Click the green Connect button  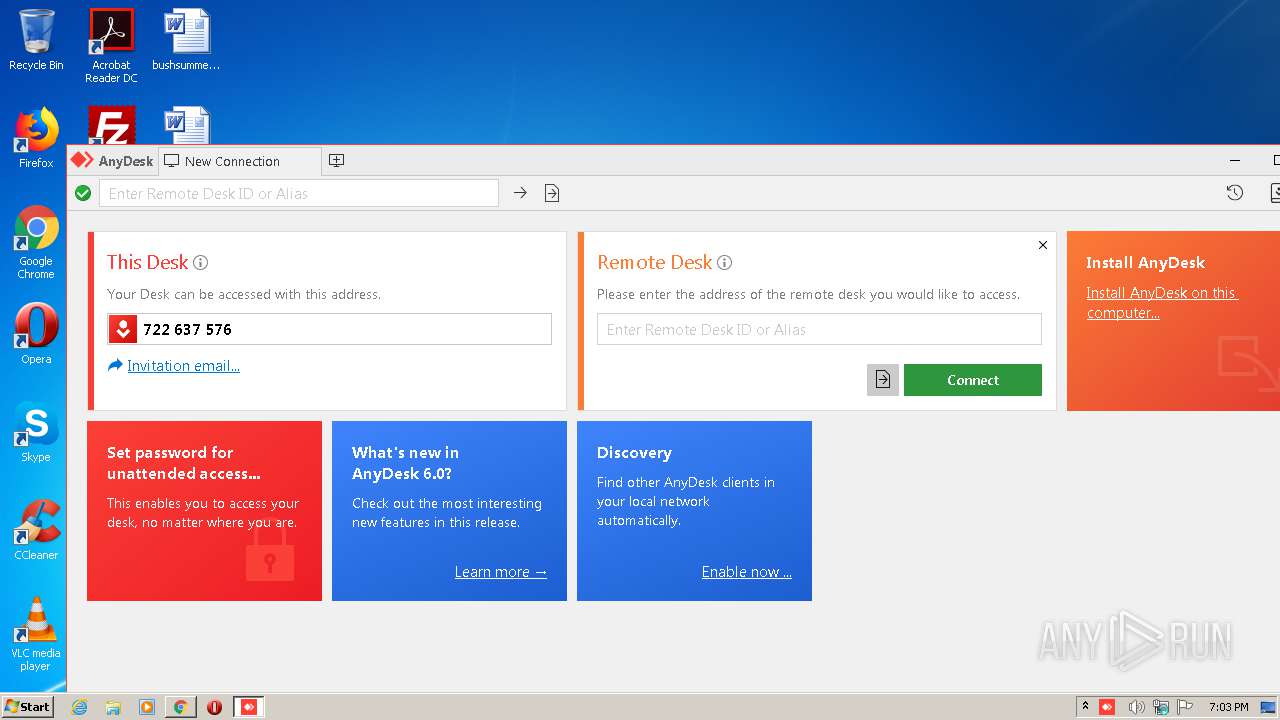(973, 380)
